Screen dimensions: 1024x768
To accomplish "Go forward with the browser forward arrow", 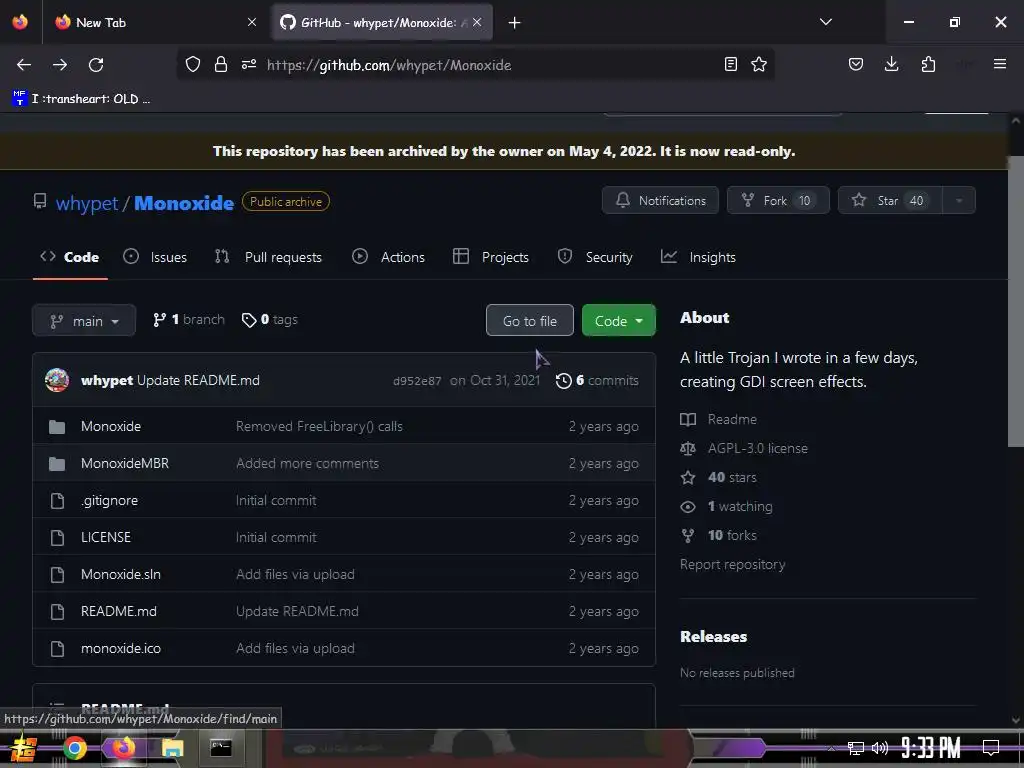I will (59, 65).
